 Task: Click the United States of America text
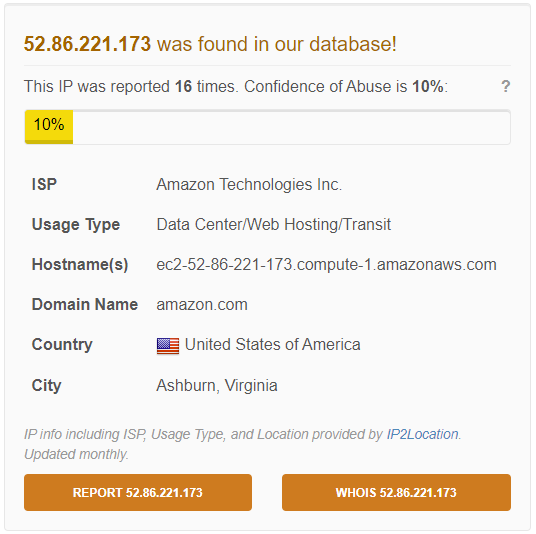272,345
